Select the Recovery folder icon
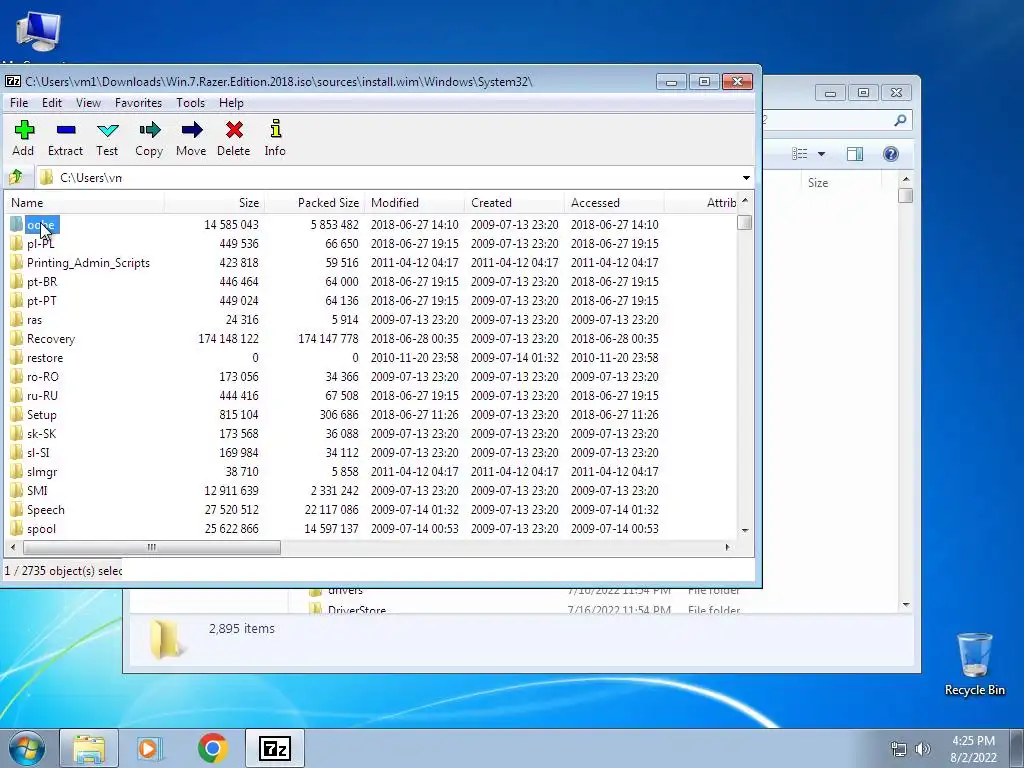This screenshot has height=768, width=1024. coord(16,338)
